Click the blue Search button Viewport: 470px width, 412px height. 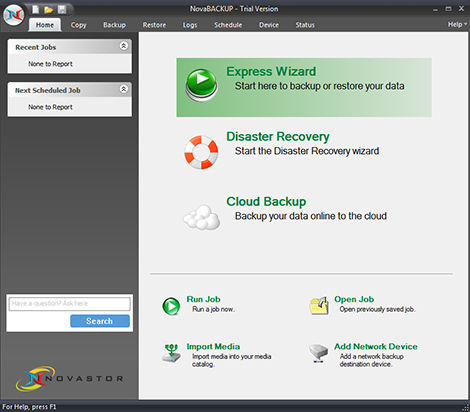100,321
